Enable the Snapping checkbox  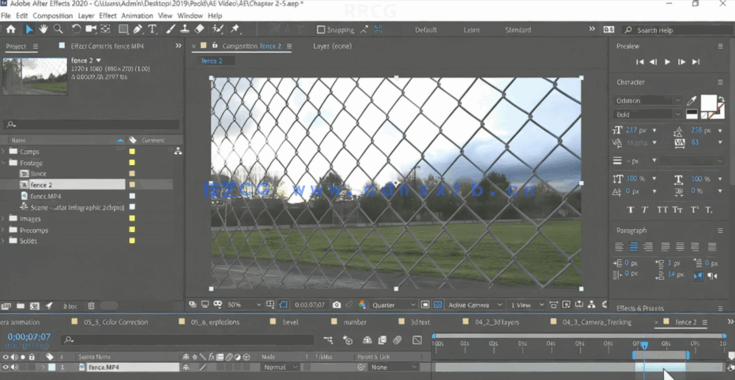point(321,30)
